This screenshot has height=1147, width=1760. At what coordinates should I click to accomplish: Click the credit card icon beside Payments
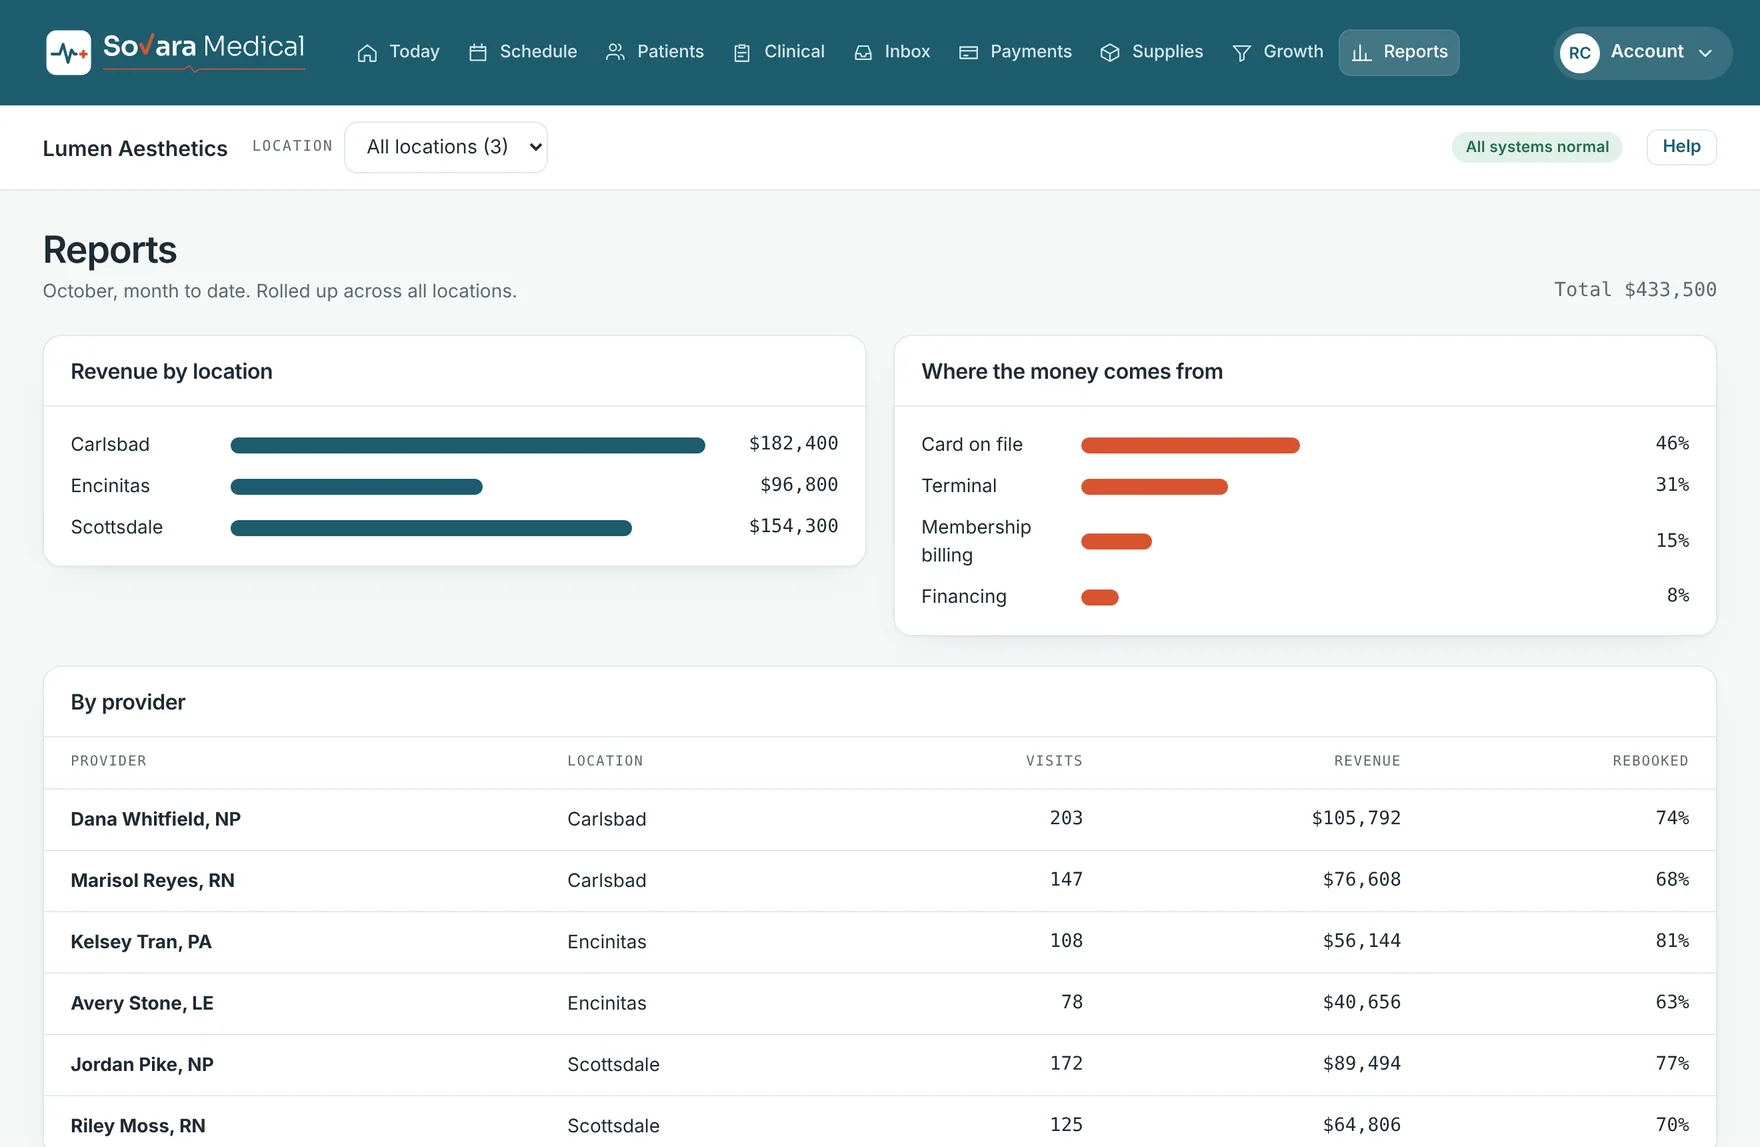click(968, 53)
